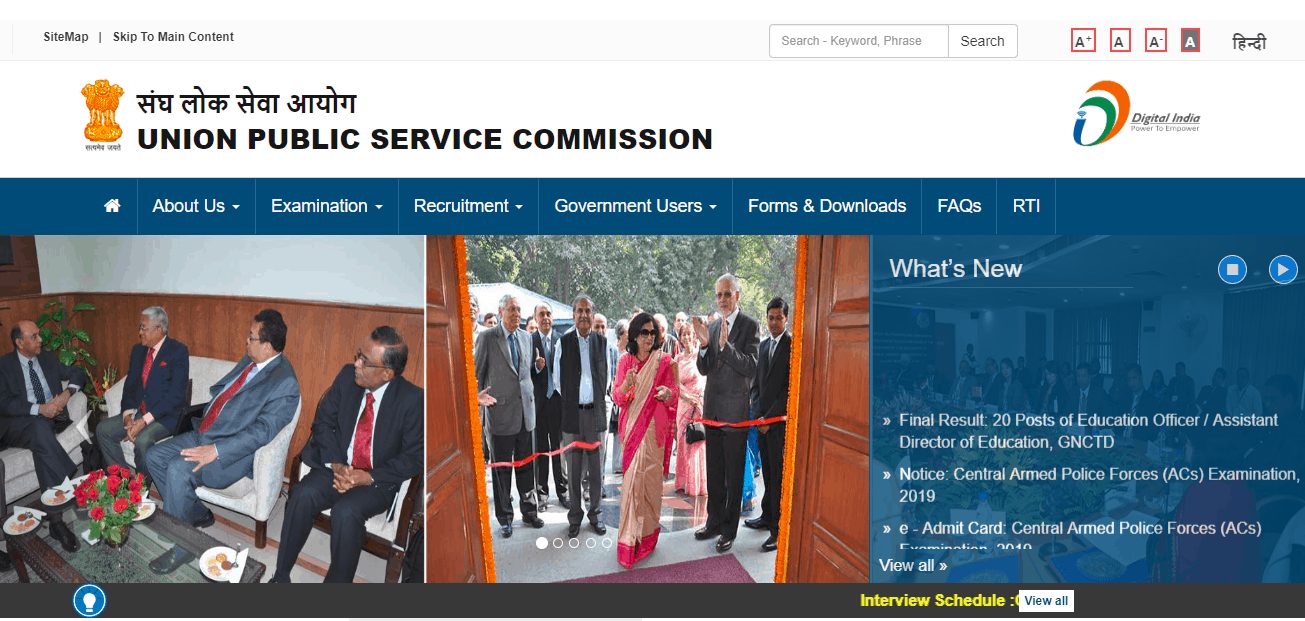Click the Search button
The height and width of the screenshot is (621, 1305).
(982, 41)
